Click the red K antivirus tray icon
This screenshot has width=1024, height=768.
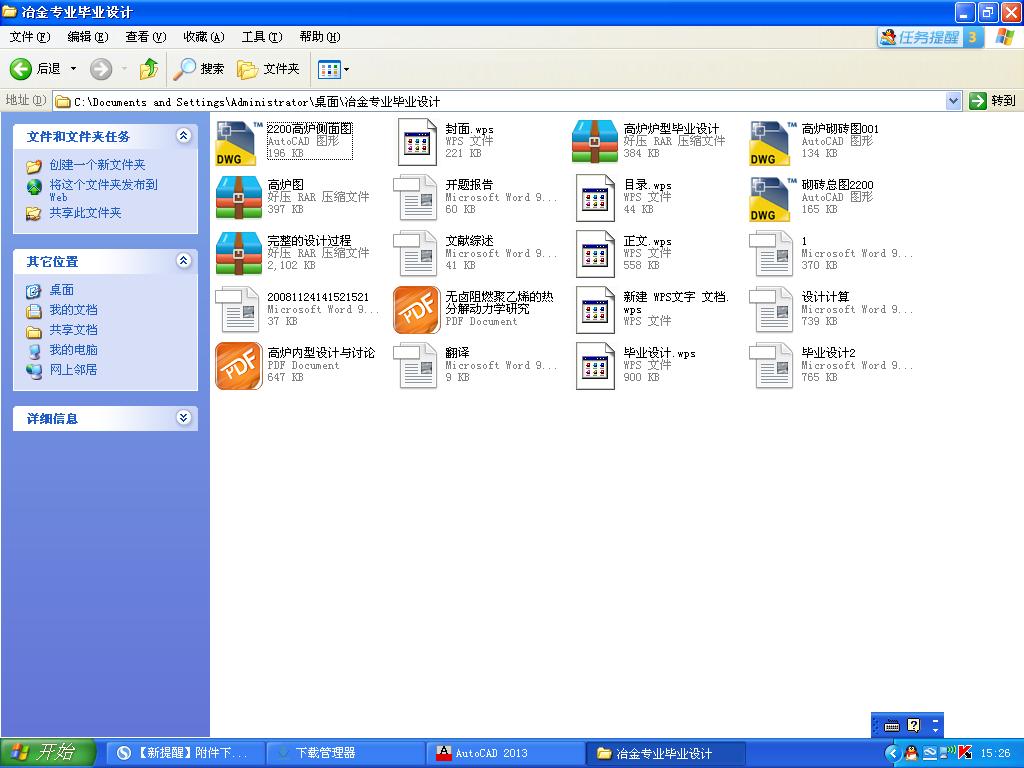(966, 754)
